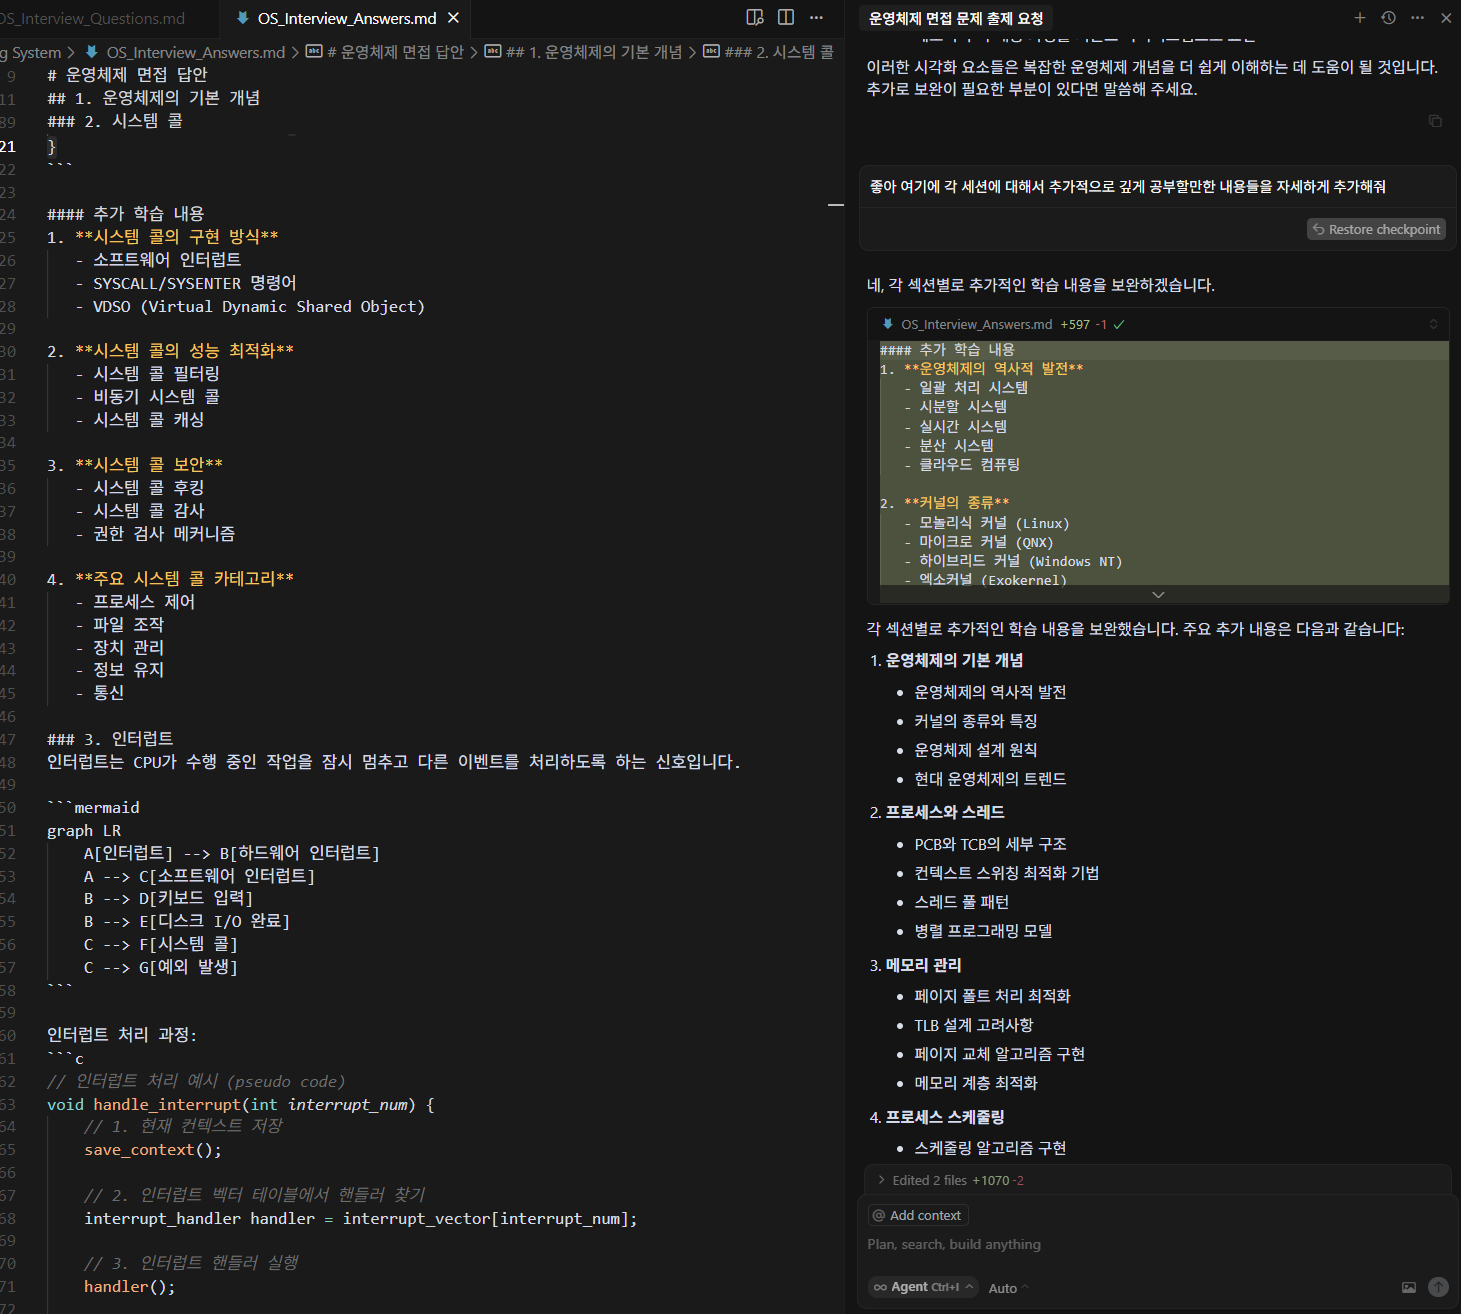Click the 'save_context();' code line

coord(153,1150)
